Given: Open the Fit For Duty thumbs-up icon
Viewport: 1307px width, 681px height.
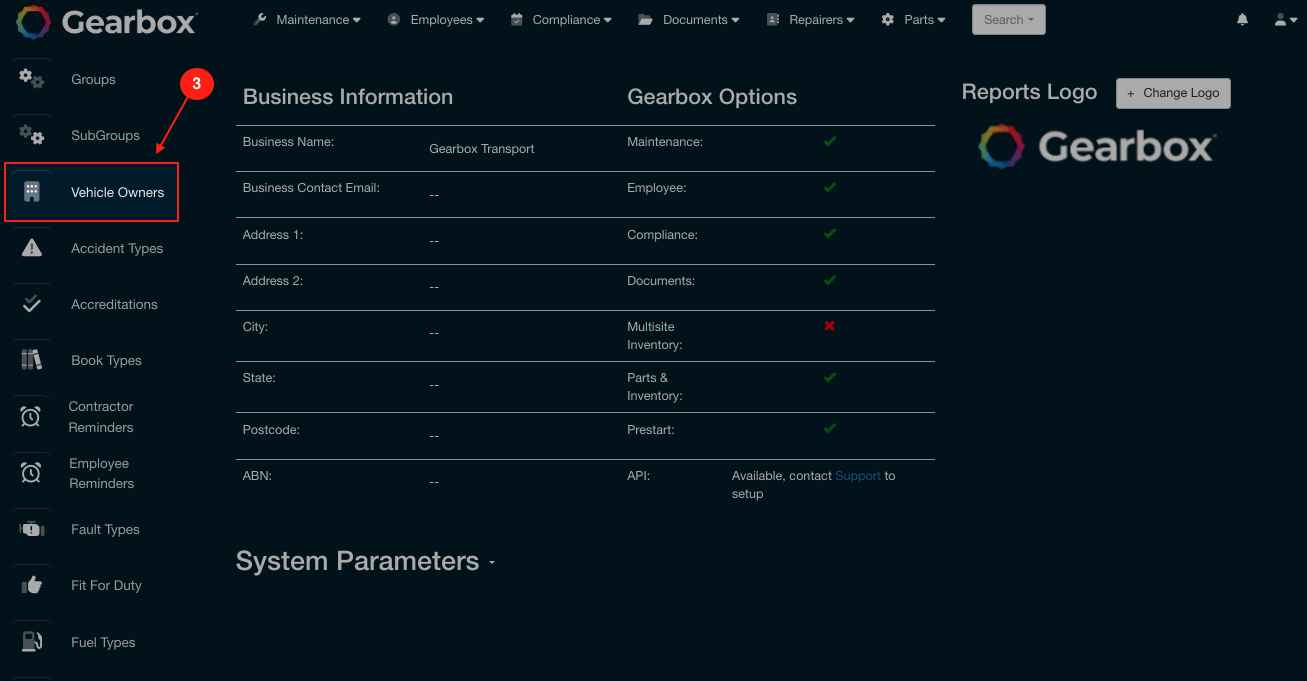Looking at the screenshot, I should (x=32, y=585).
